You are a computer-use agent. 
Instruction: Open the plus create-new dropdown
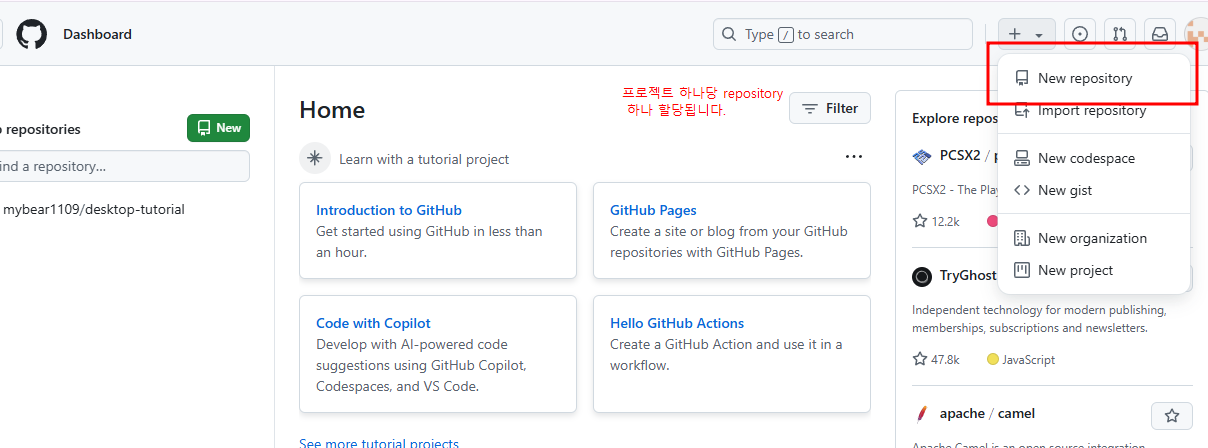[1026, 34]
